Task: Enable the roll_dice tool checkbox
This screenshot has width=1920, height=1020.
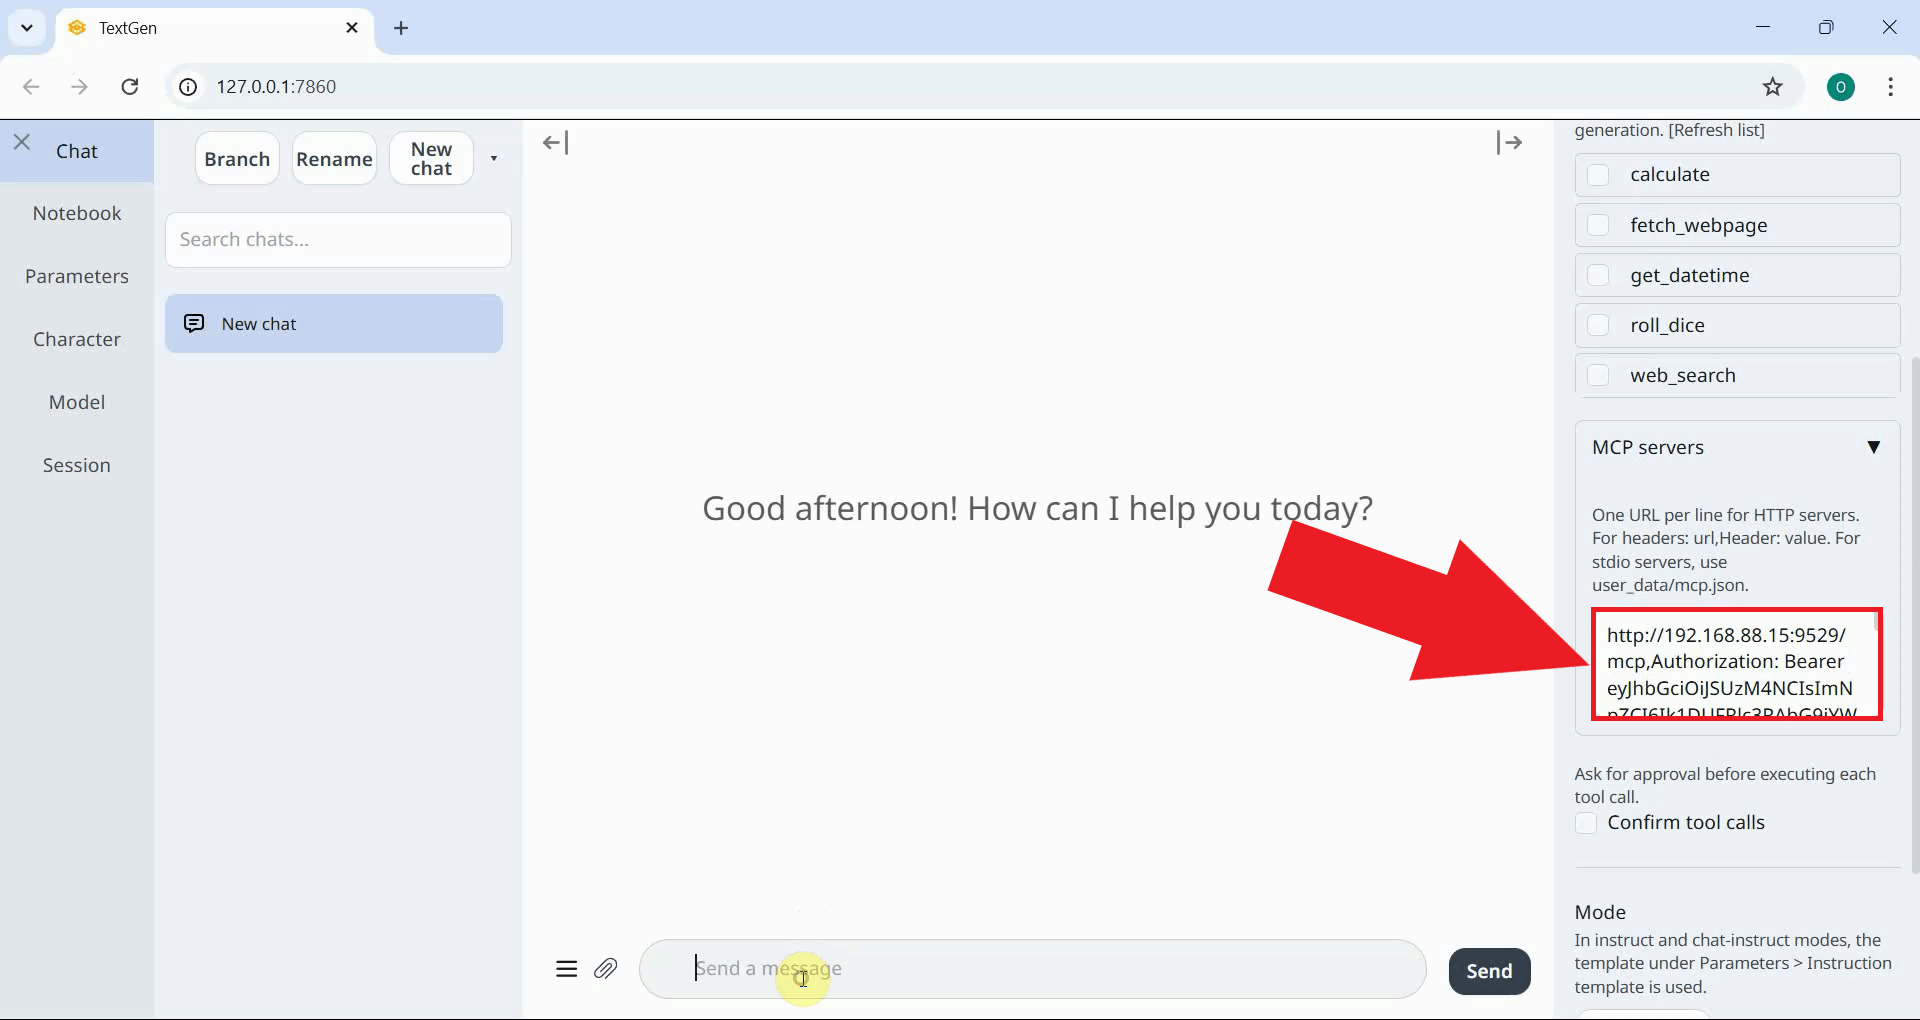Action: (1598, 325)
